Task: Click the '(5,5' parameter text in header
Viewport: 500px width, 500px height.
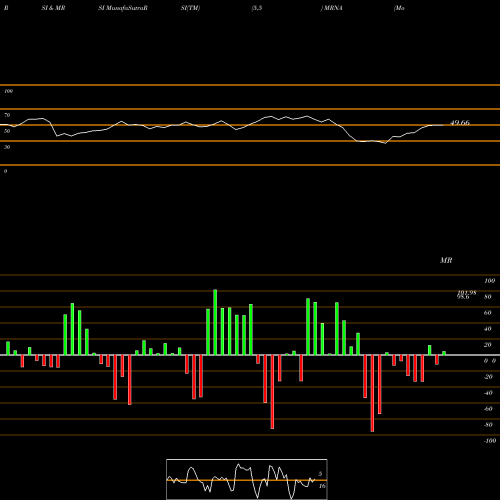Action: click(257, 8)
